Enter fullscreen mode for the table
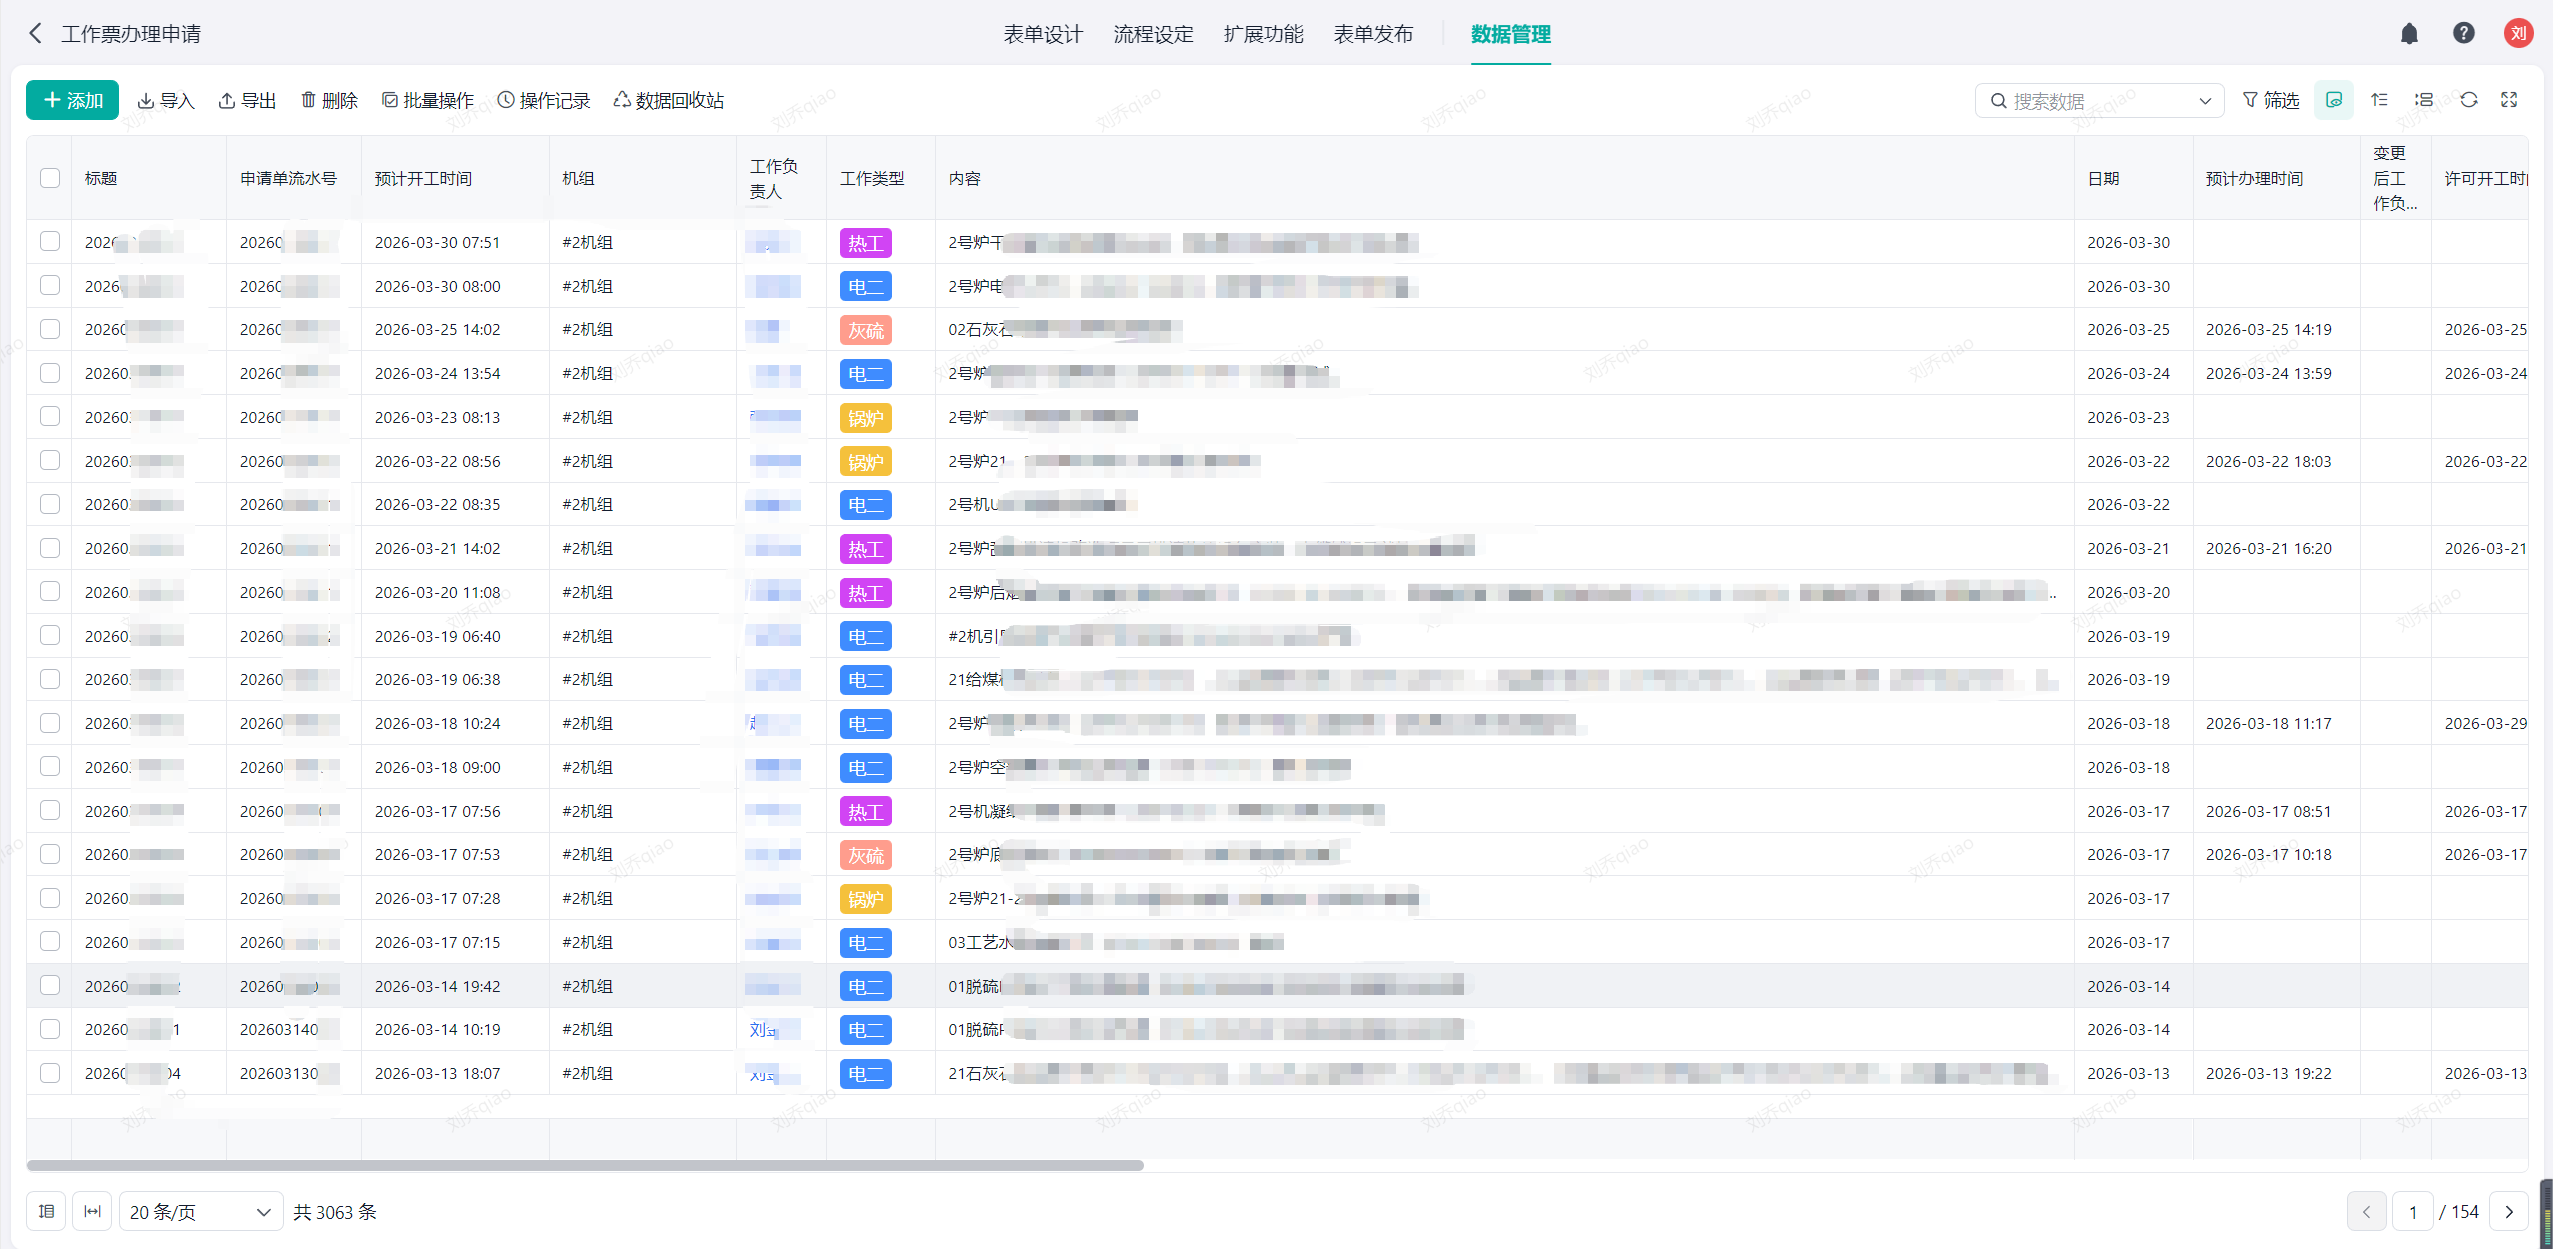 (x=2509, y=100)
